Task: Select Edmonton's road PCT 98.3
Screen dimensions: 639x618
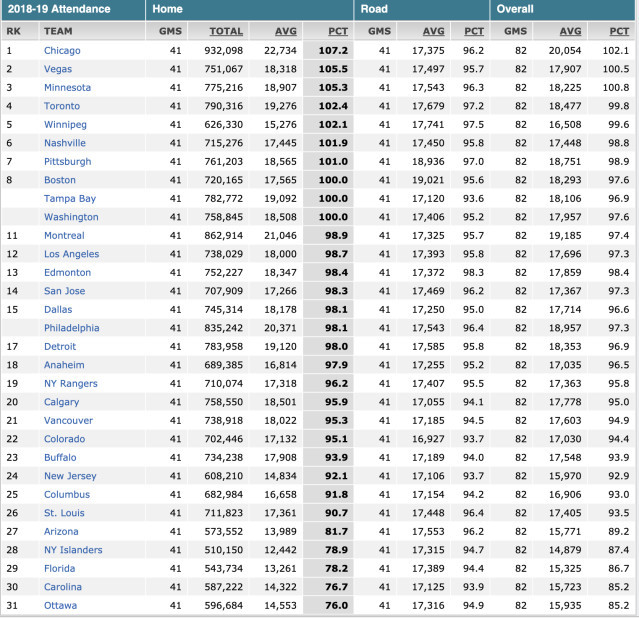Action: click(x=473, y=272)
